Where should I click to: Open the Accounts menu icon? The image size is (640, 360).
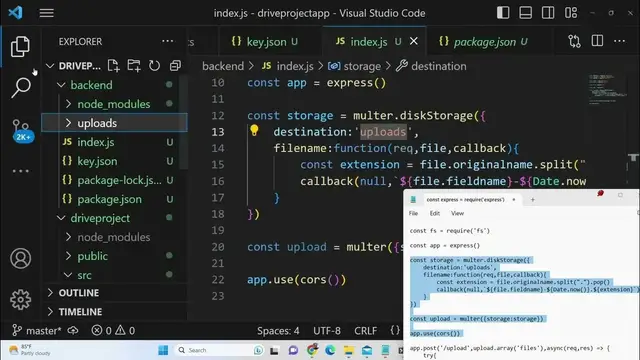(20, 258)
